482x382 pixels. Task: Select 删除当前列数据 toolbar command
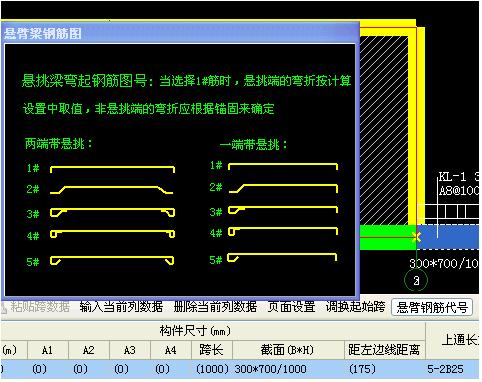point(215,306)
